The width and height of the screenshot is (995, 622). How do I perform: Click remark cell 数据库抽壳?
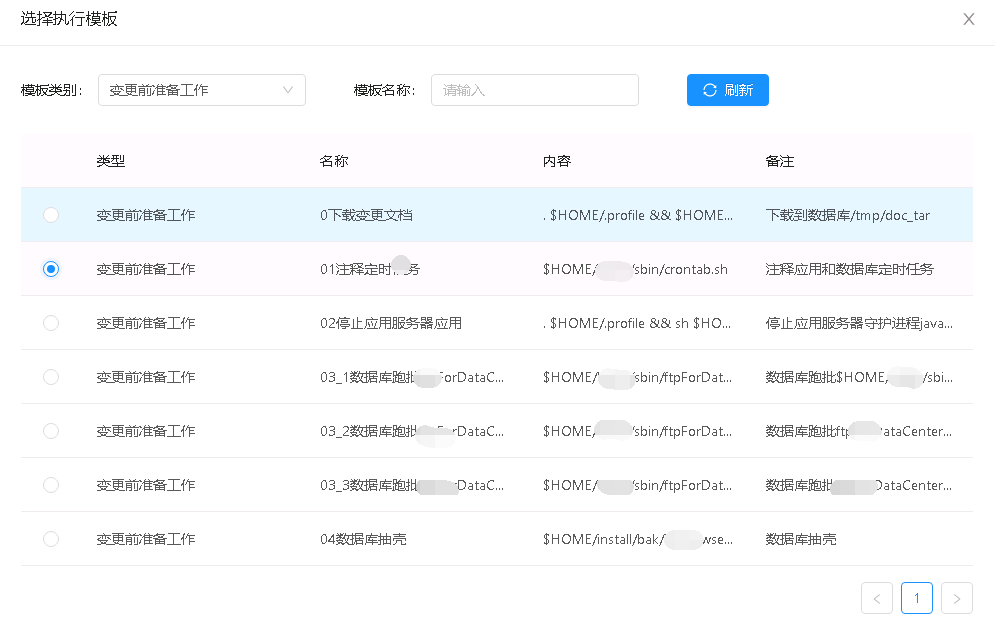pyautogui.click(x=801, y=539)
